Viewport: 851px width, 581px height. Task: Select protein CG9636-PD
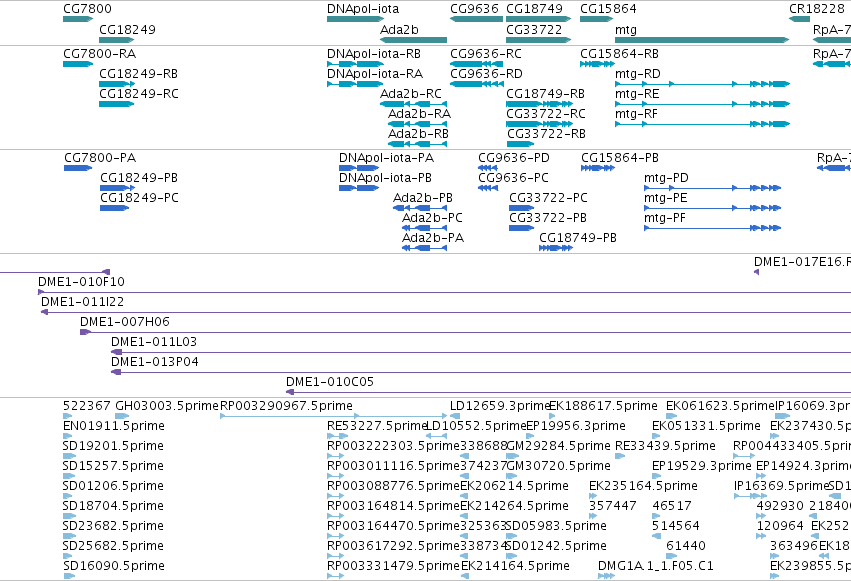[x=514, y=158]
